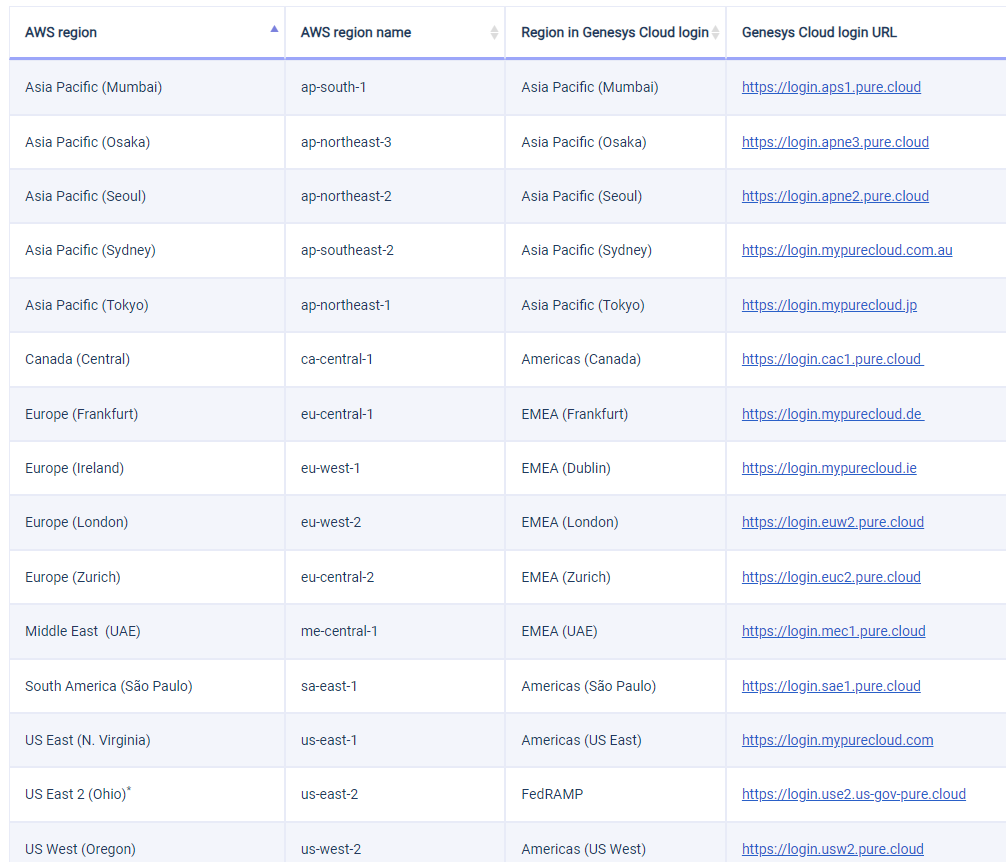Follow the login.apne2.pure.cloud URL

click(x=835, y=196)
